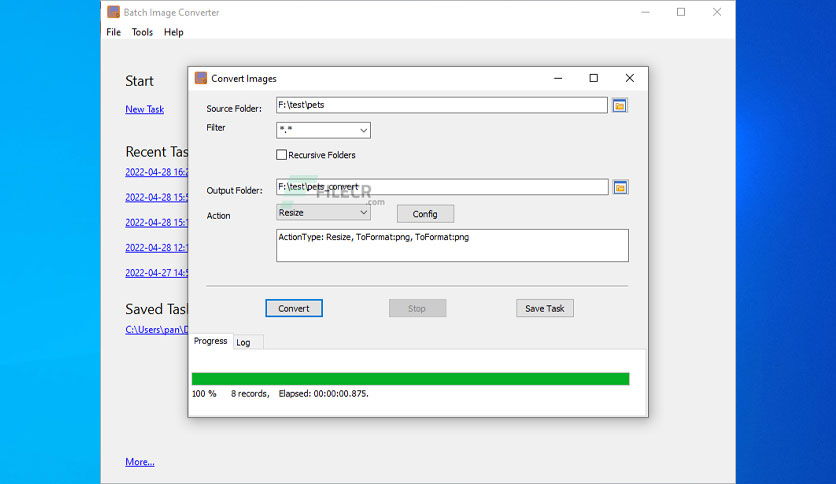Screen dimensions: 836x484
Task: Minimize the Convert Images dialog
Action: 558,78
